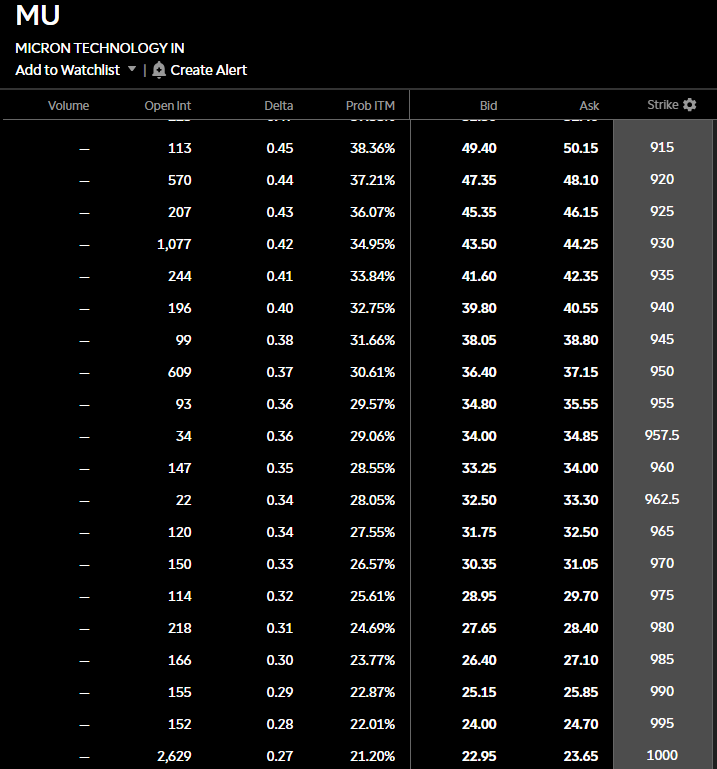Select the 33.30 ask at the 962.5 strike
Screen dimensions: 717x769
click(x=581, y=500)
